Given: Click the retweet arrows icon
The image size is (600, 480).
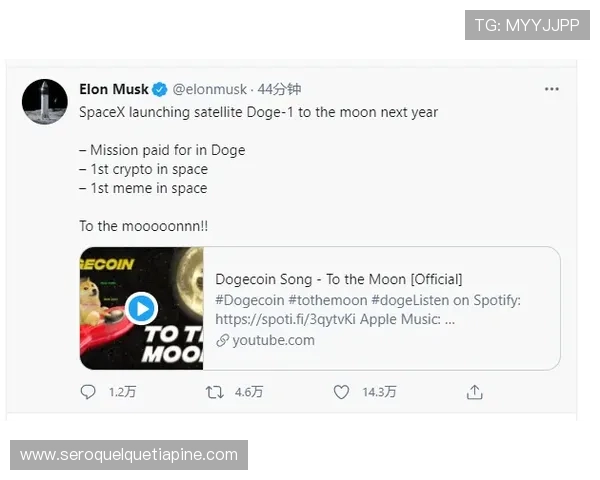Looking at the screenshot, I should coord(215,392).
